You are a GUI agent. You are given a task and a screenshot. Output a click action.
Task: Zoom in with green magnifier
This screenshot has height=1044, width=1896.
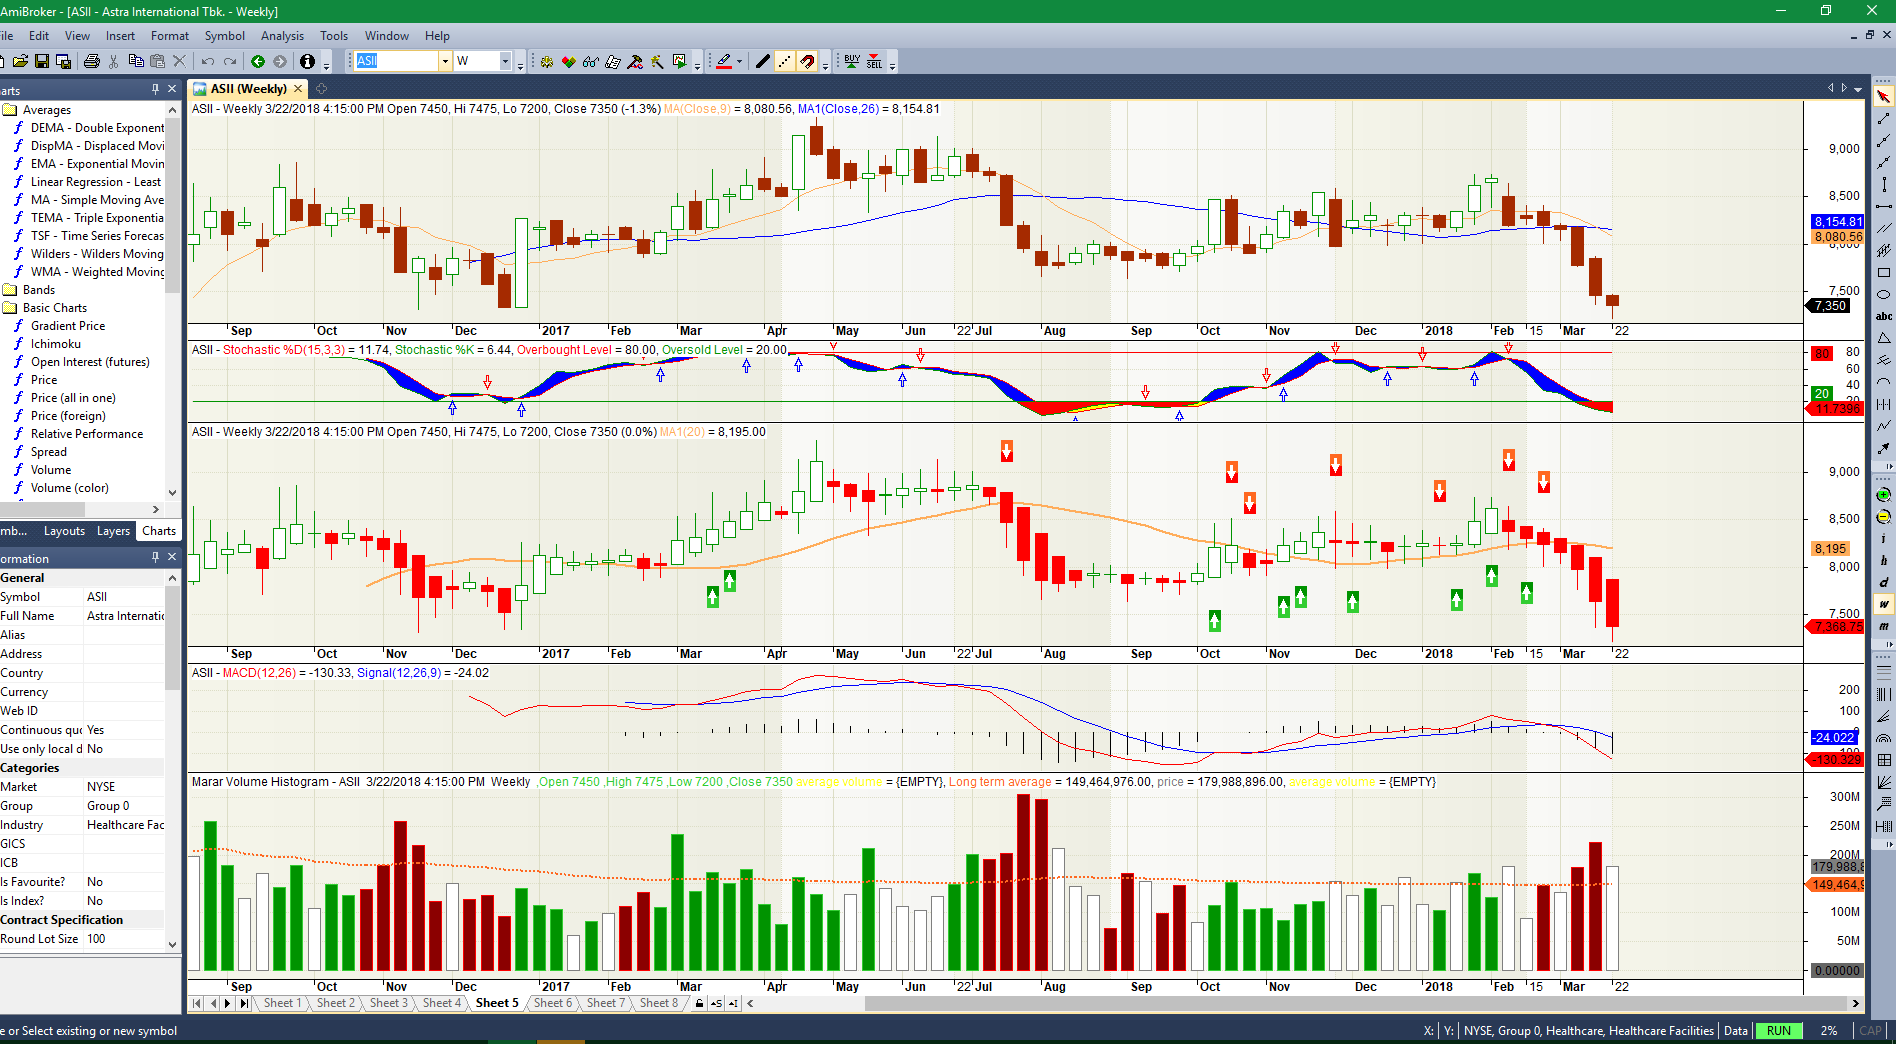pyautogui.click(x=1884, y=495)
